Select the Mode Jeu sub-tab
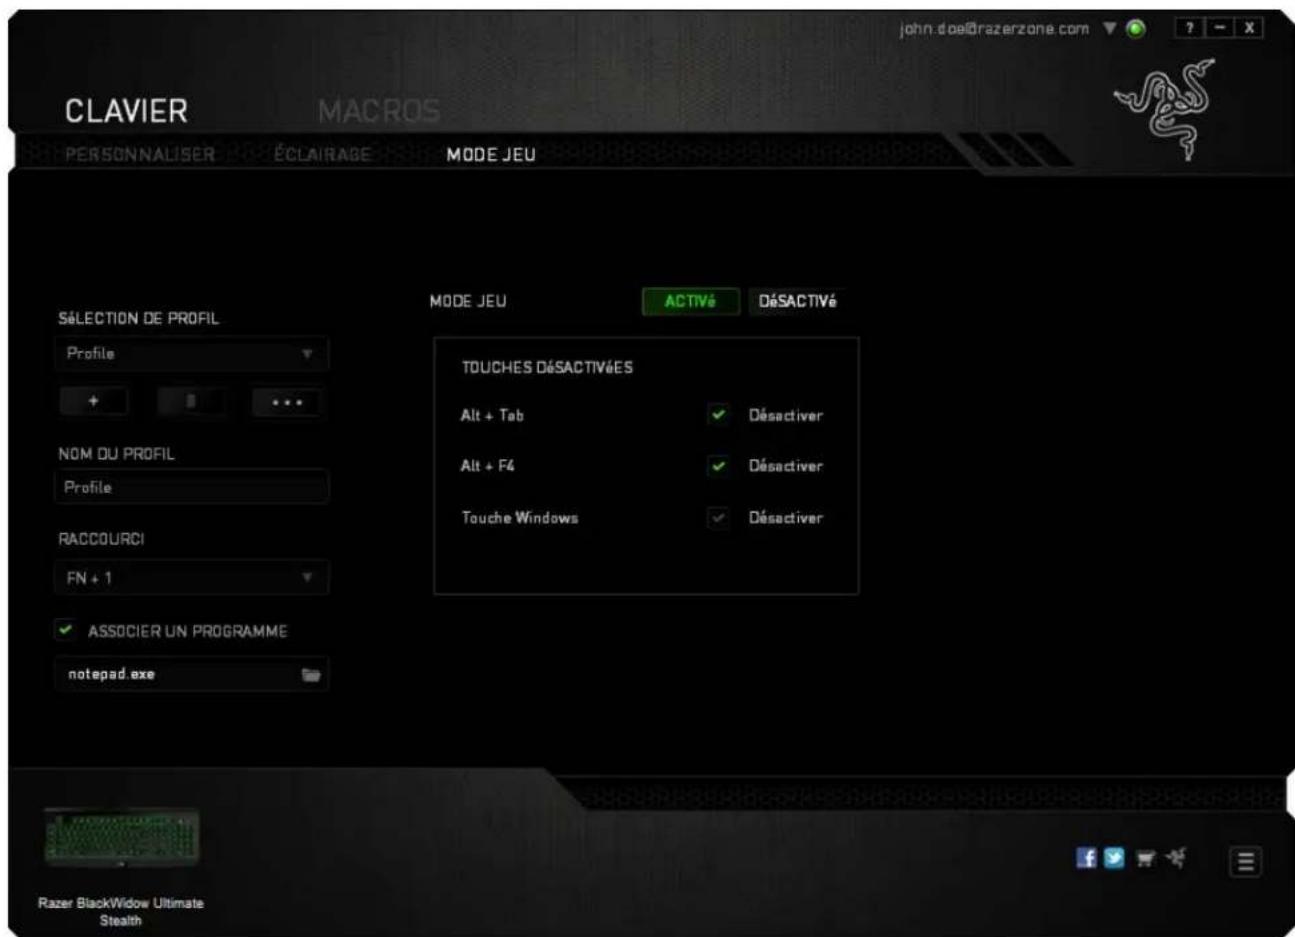This screenshot has height=937, width=1295. click(x=491, y=155)
